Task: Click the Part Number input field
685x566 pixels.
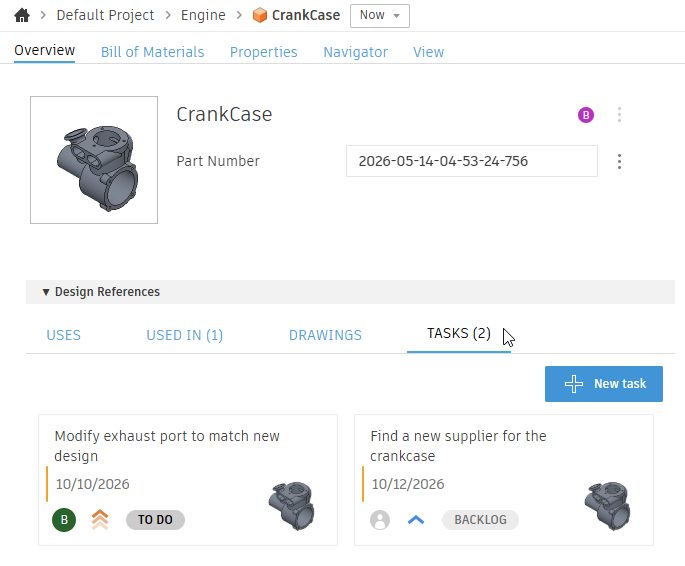Action: (472, 161)
